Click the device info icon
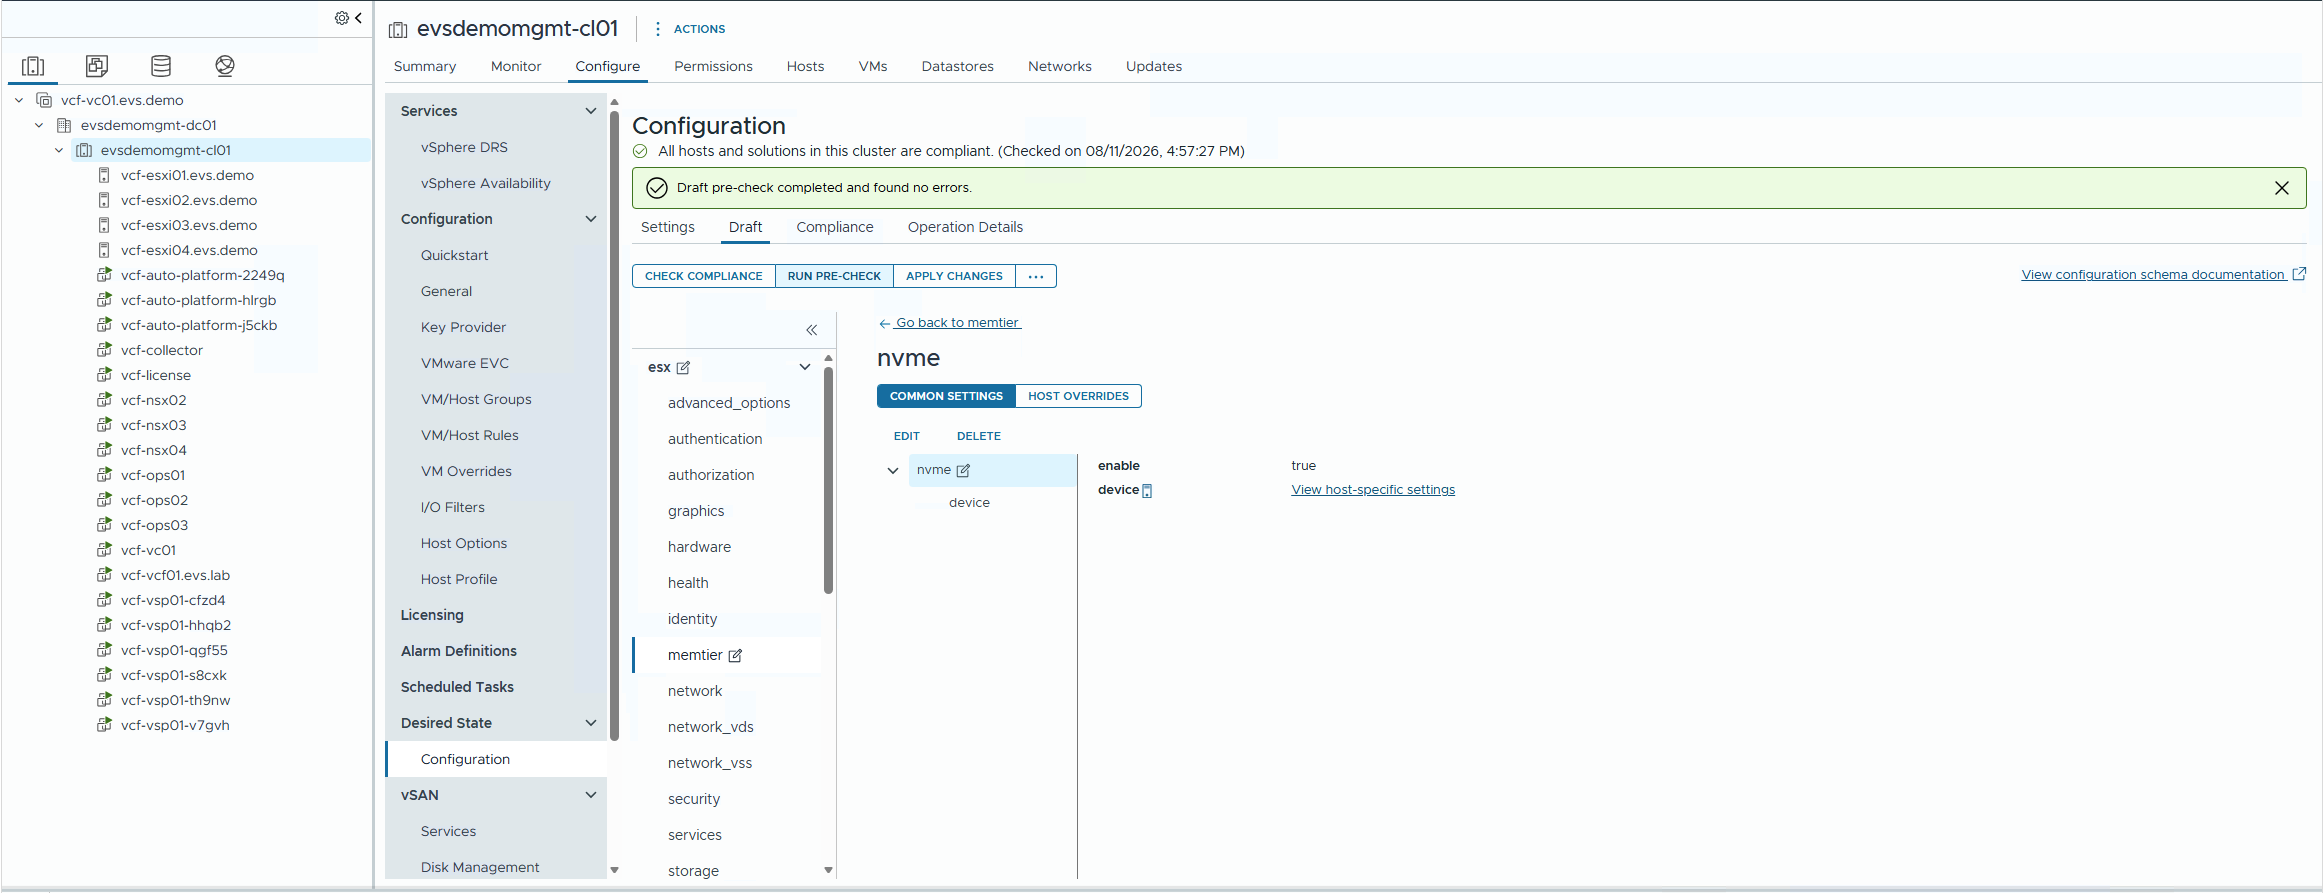The width and height of the screenshot is (2324, 893). (1147, 491)
